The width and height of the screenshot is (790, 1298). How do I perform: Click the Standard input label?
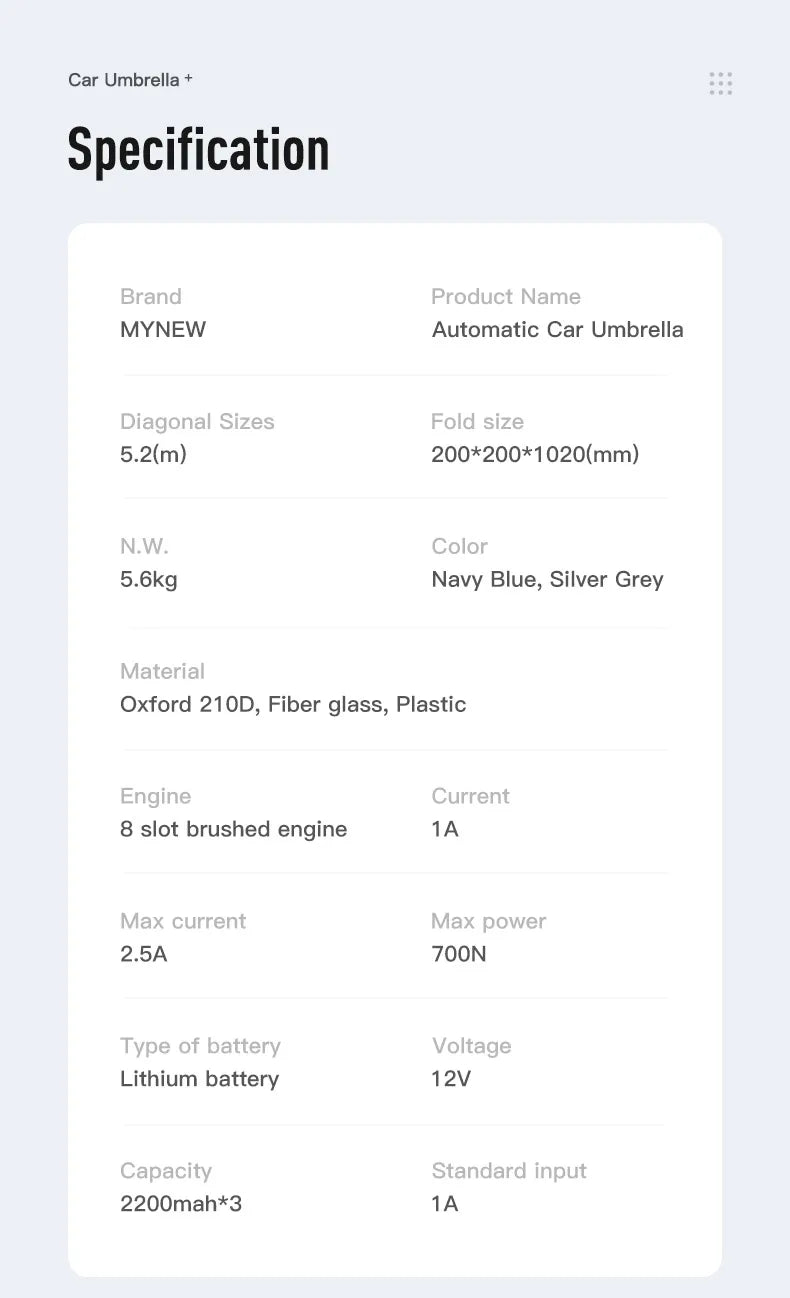(509, 1171)
